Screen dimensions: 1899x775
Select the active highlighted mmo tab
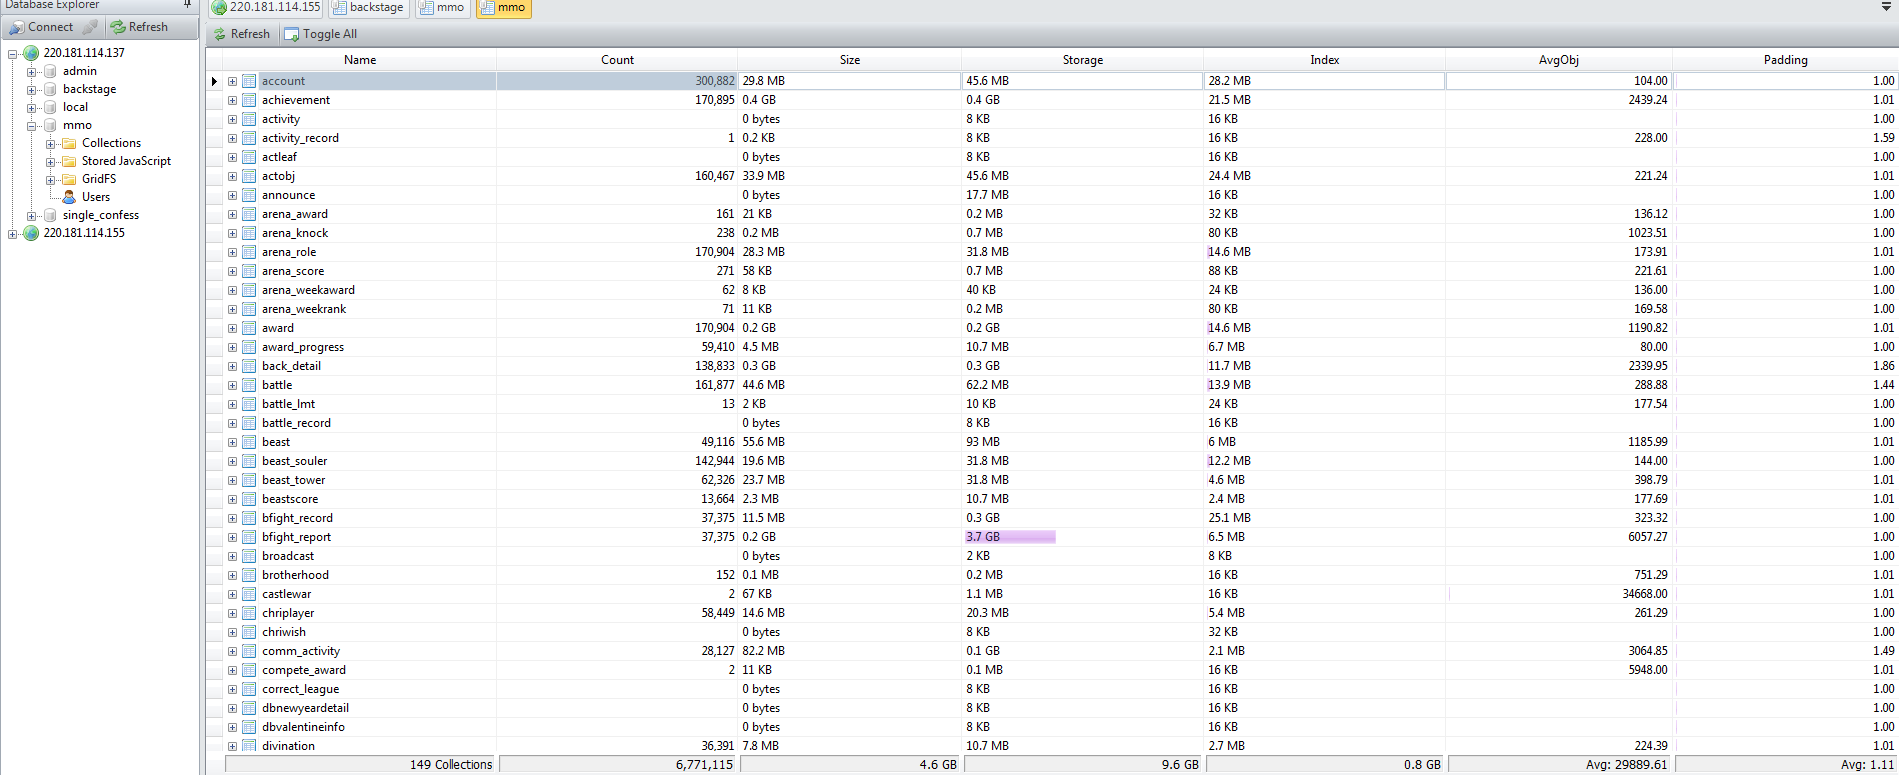click(x=503, y=8)
